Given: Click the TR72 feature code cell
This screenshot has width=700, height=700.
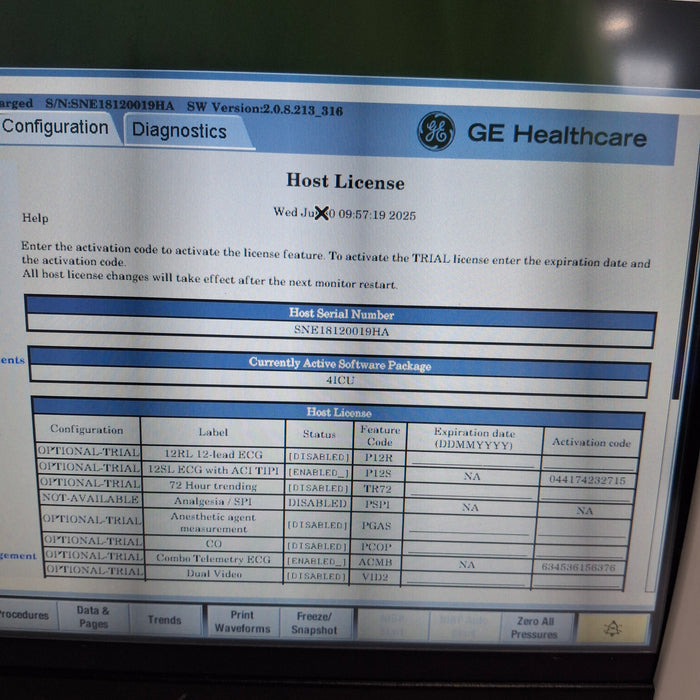Looking at the screenshot, I should pos(378,489).
